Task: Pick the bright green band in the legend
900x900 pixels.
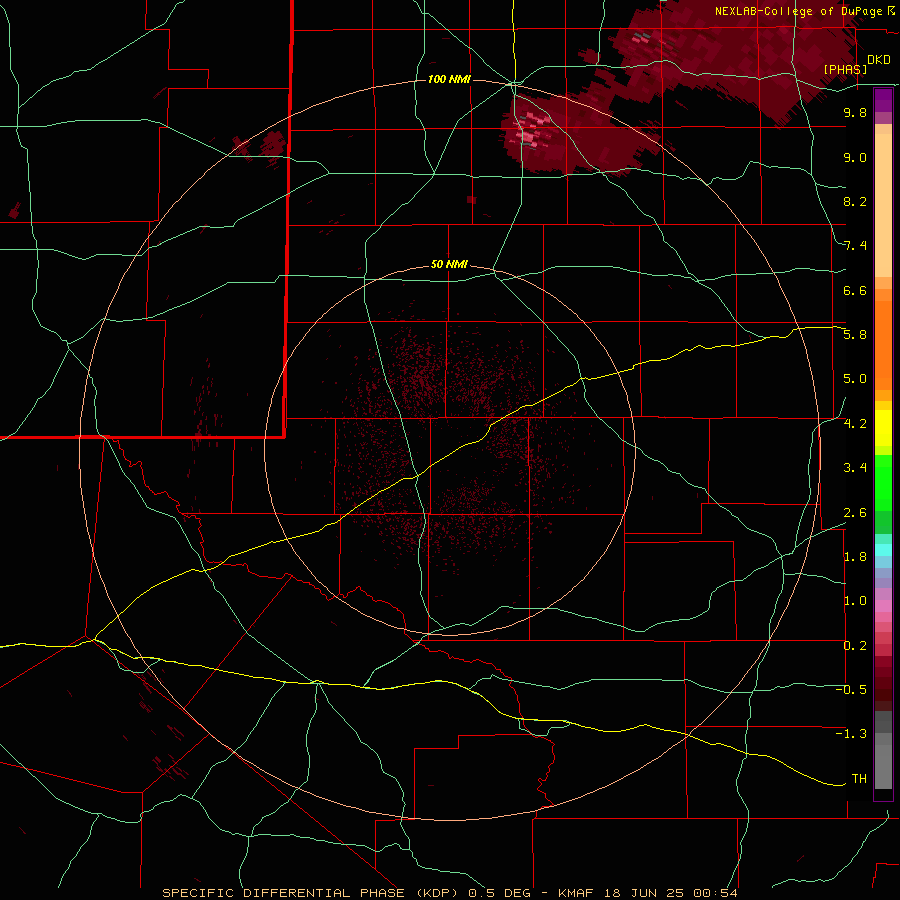Action: coord(883,482)
